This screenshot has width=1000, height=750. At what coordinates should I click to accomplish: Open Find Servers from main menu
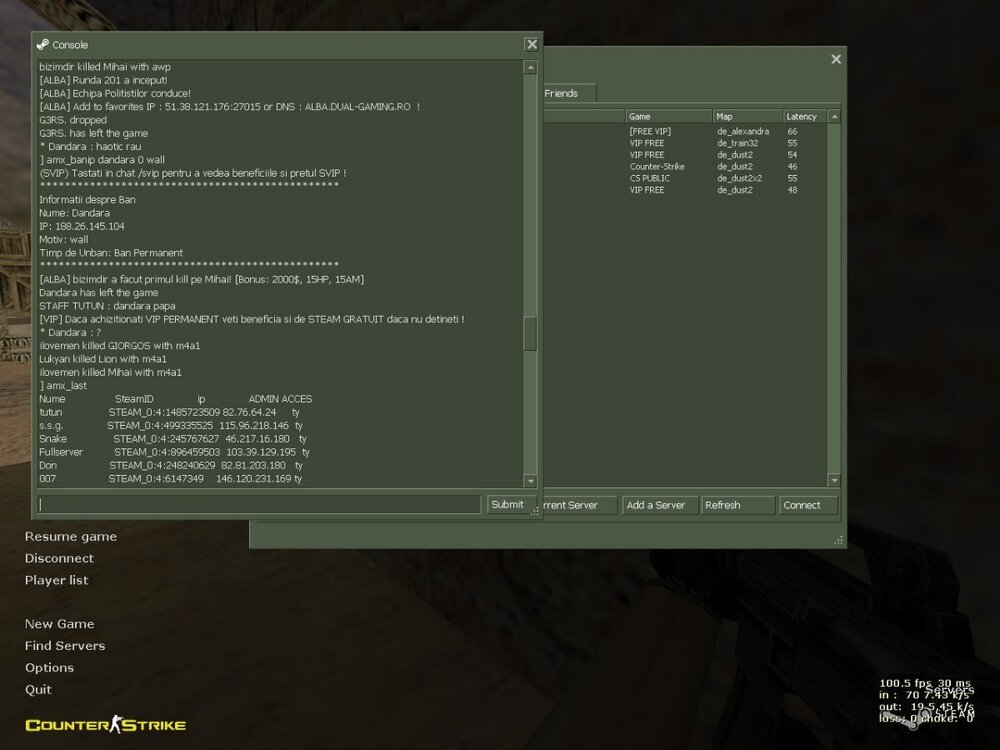(65, 646)
